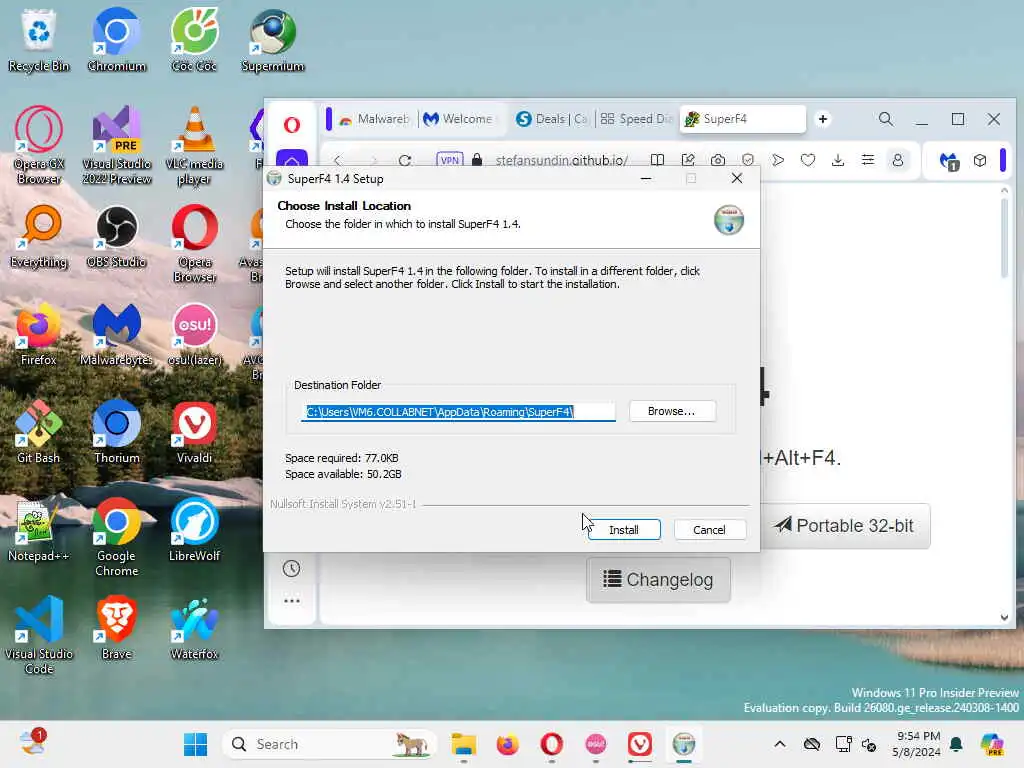Select the VLC media player shortcut
1024x768 pixels.
point(194,145)
